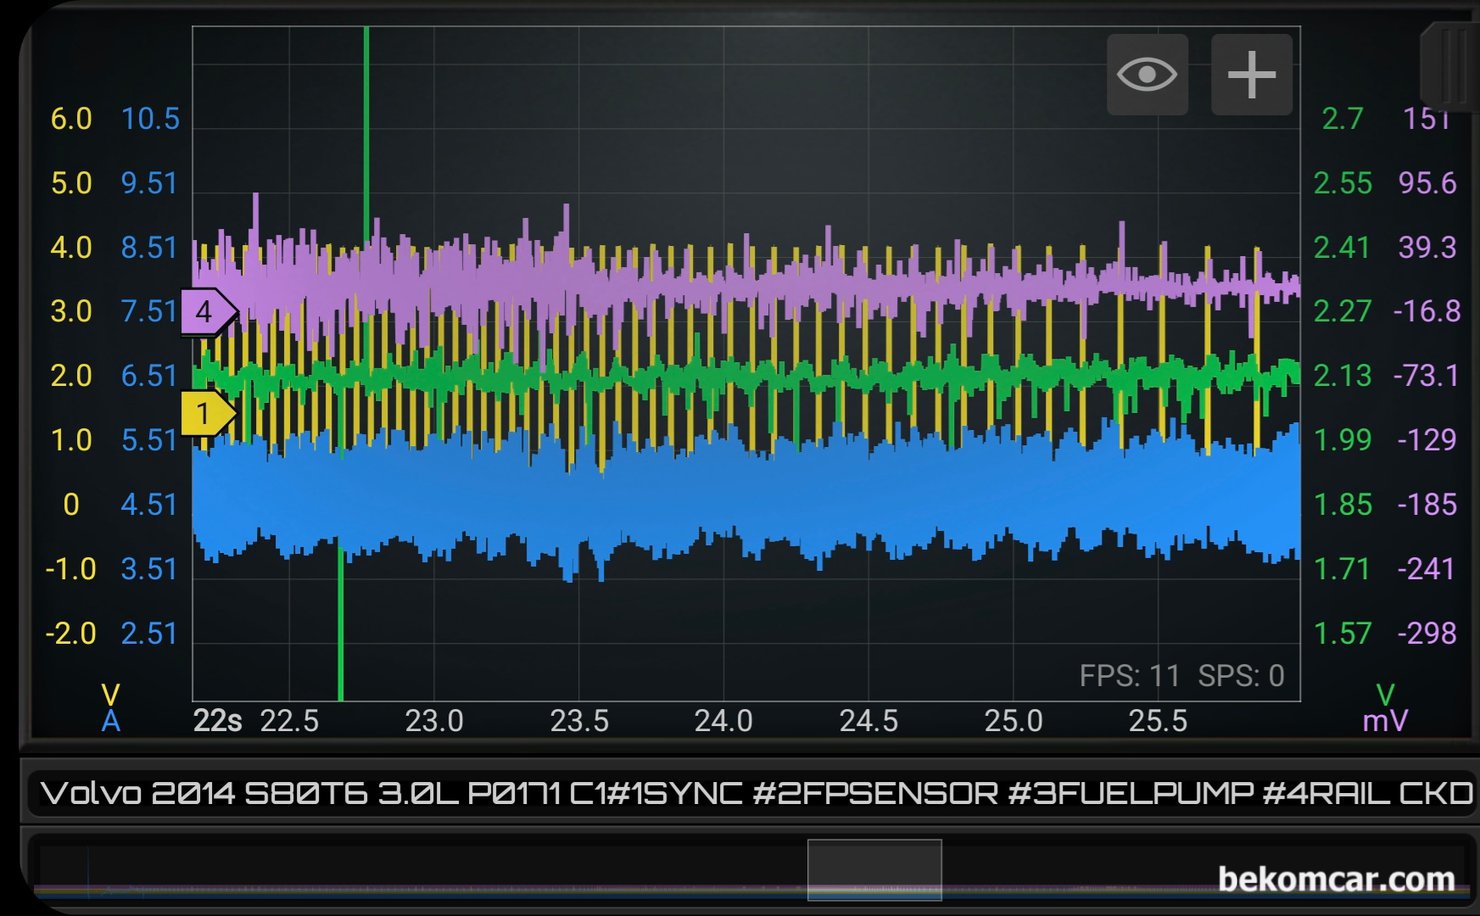
Task: Click the timeline overview scroll thumb
Action: tap(874, 869)
